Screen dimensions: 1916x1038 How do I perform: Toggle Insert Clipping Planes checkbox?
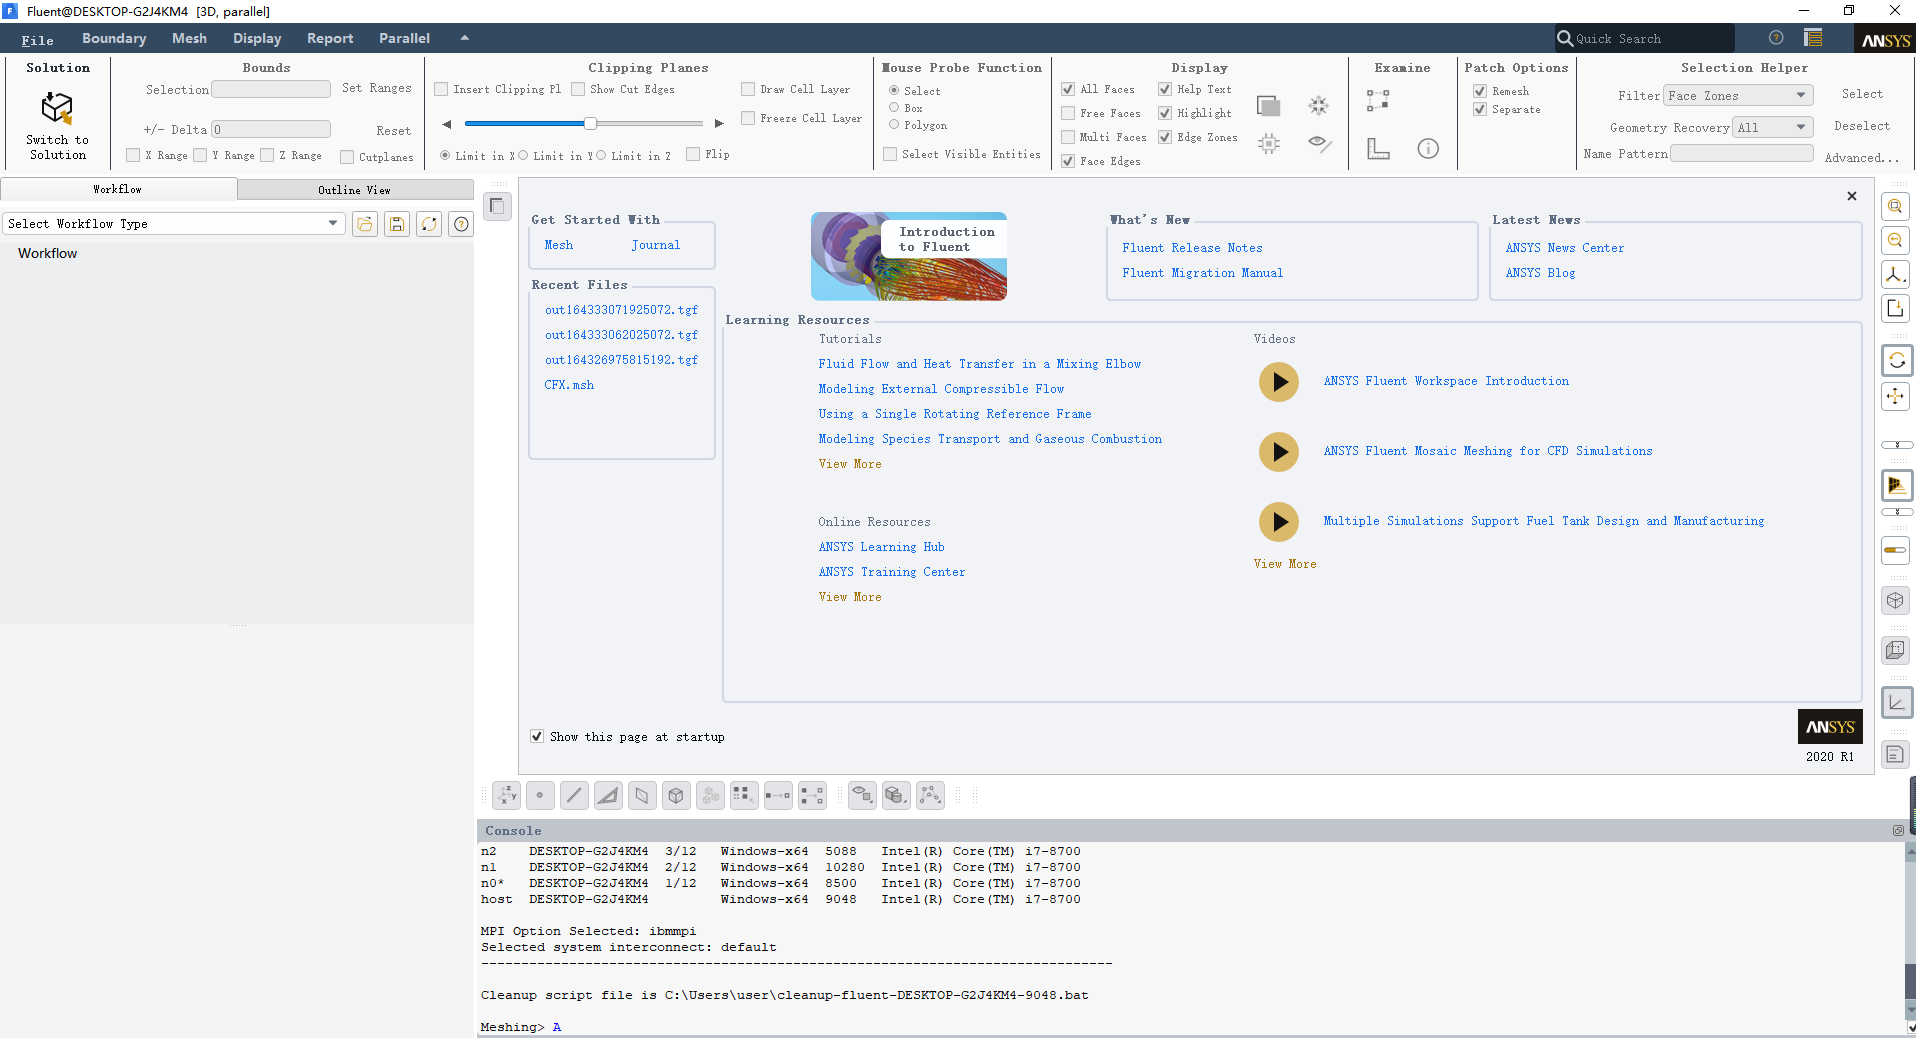(x=441, y=89)
